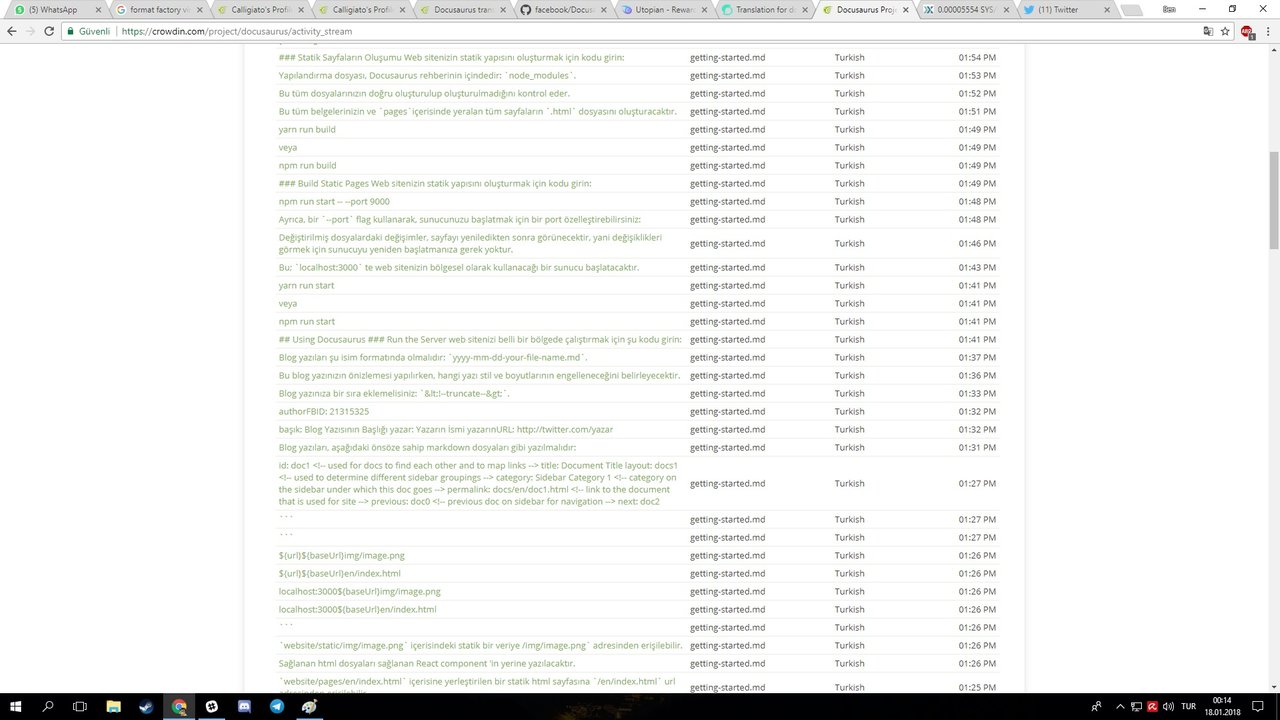Go back to the previous page in Chrome
The width and height of the screenshot is (1280, 720).
(x=12, y=31)
